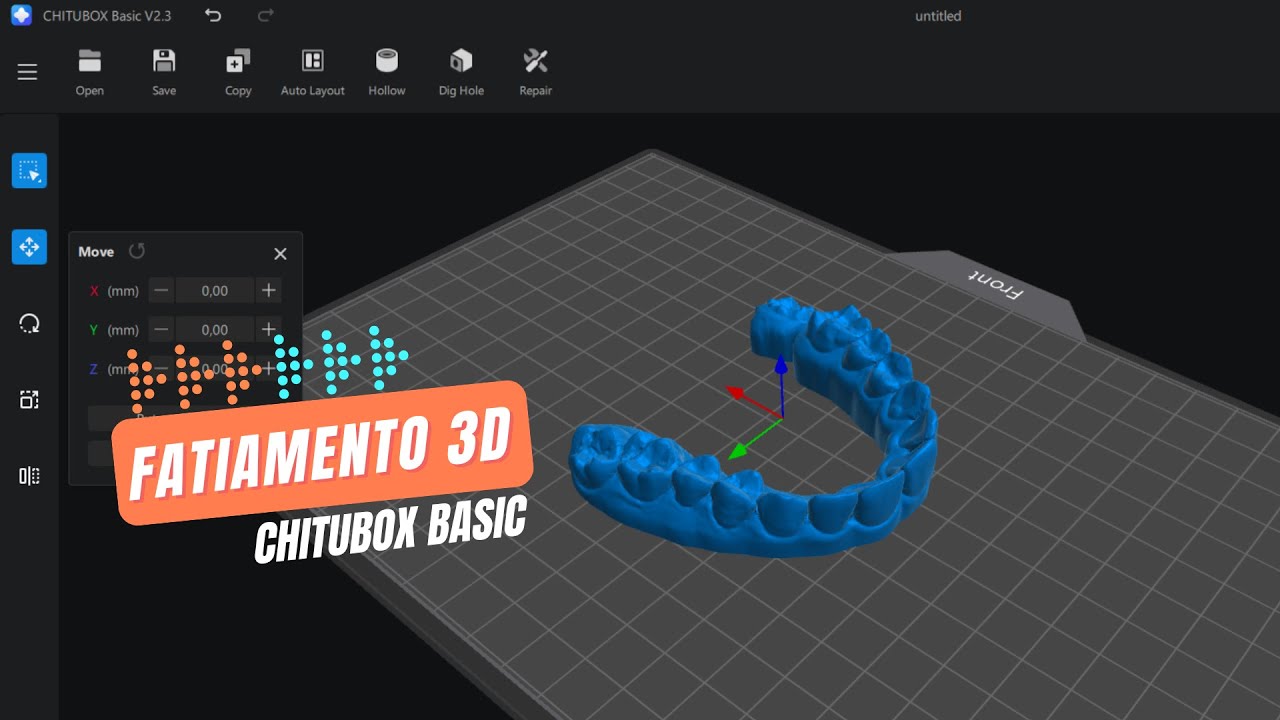1280x720 pixels.
Task: Select the Copy tool
Action: pos(238,72)
